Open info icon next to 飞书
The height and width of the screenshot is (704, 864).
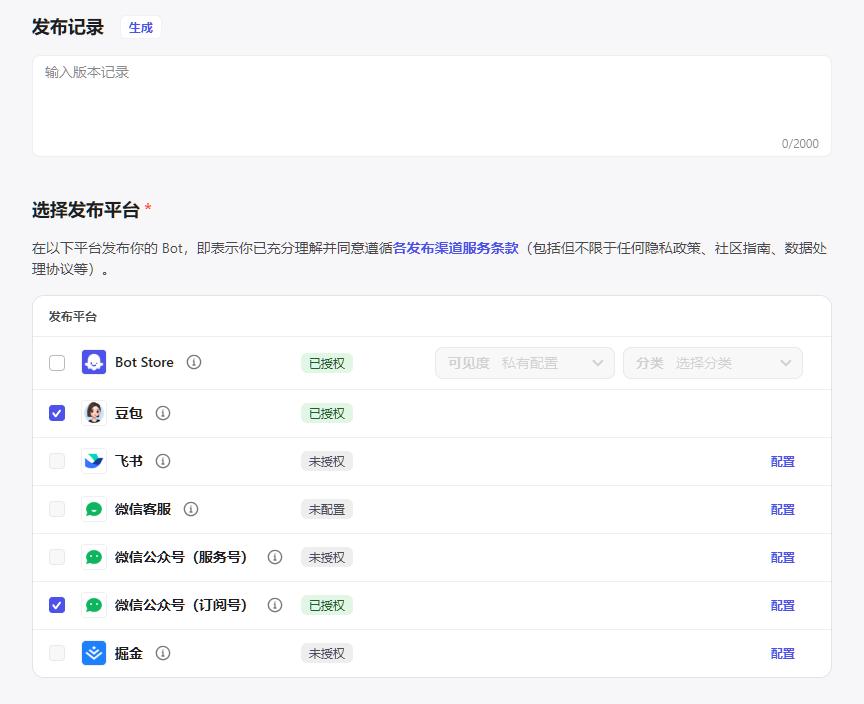coord(163,461)
